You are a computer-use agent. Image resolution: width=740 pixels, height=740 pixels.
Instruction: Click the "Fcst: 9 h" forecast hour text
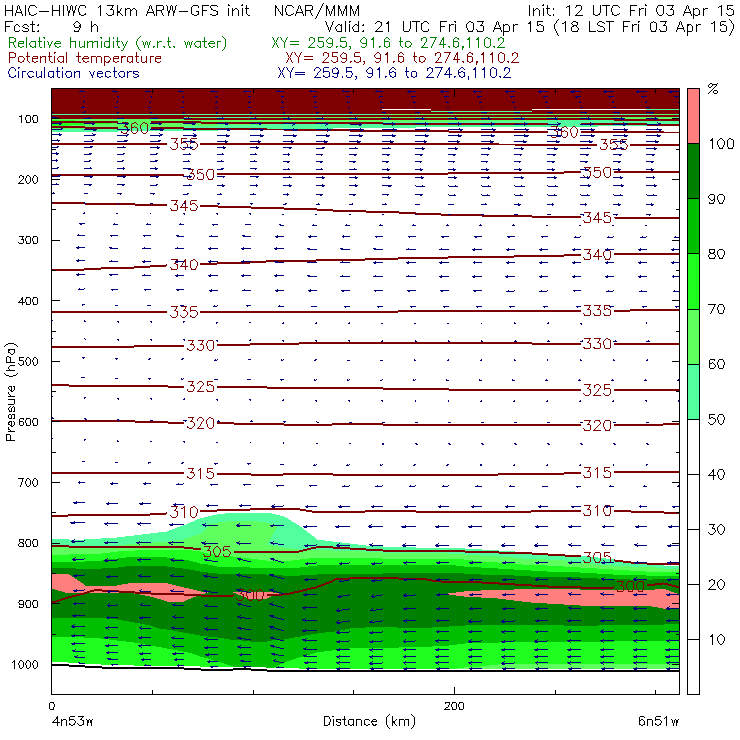click(51, 26)
